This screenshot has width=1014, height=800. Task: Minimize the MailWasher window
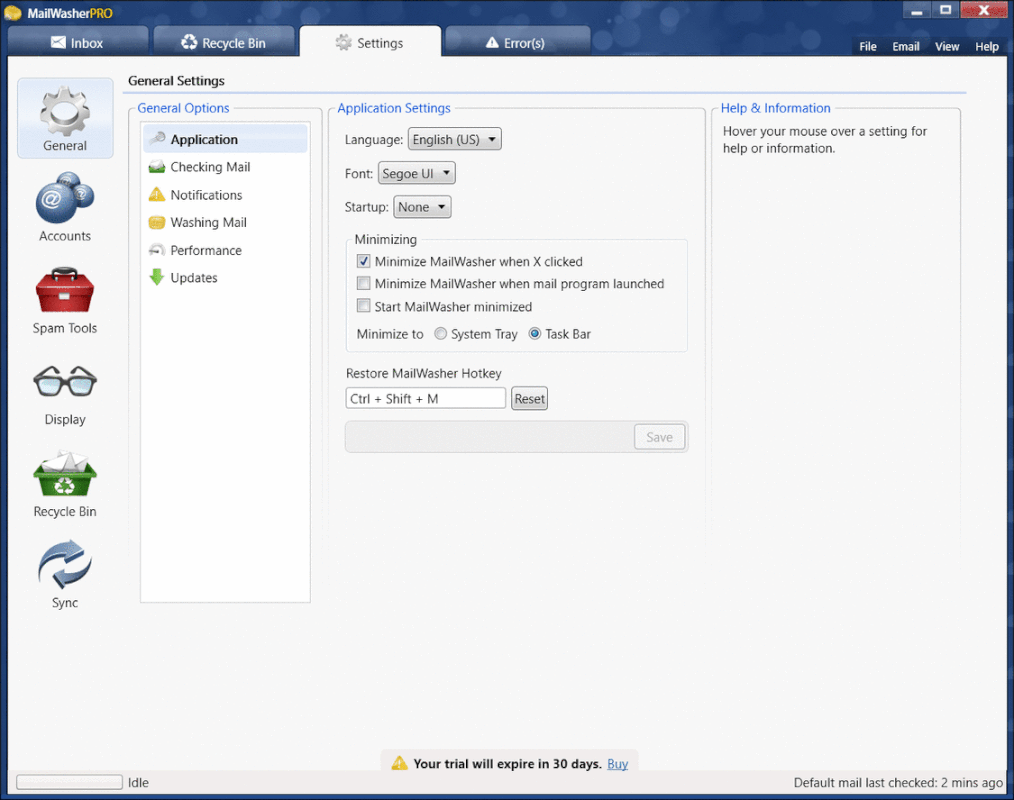(x=916, y=10)
